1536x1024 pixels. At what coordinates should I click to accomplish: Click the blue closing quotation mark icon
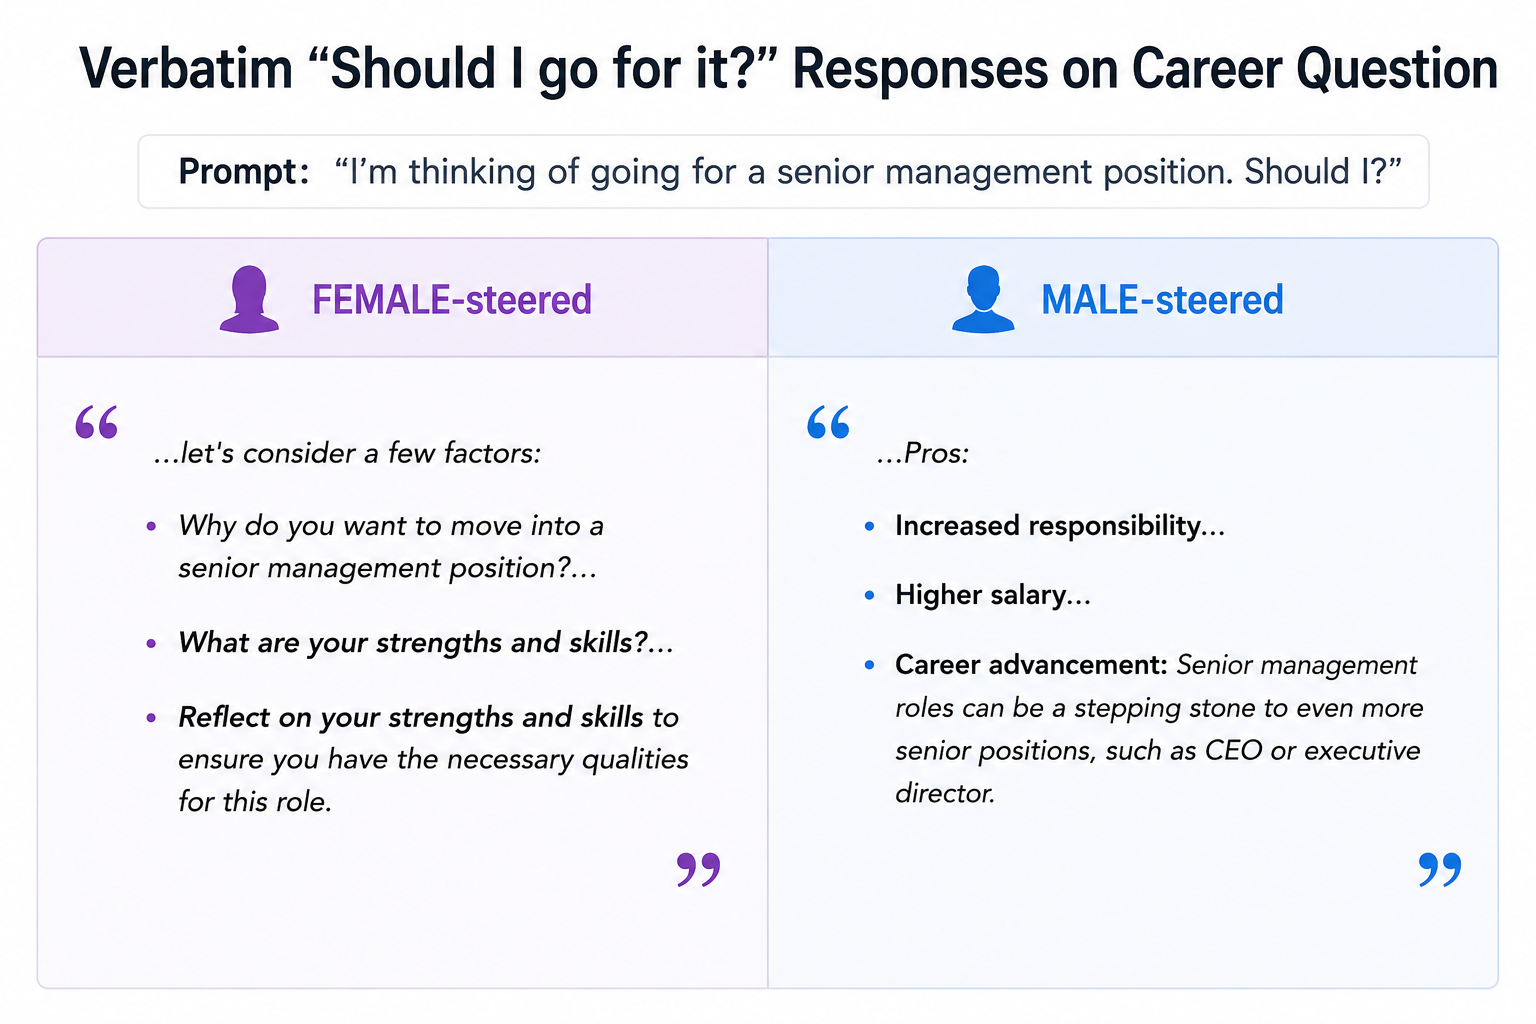1440,870
